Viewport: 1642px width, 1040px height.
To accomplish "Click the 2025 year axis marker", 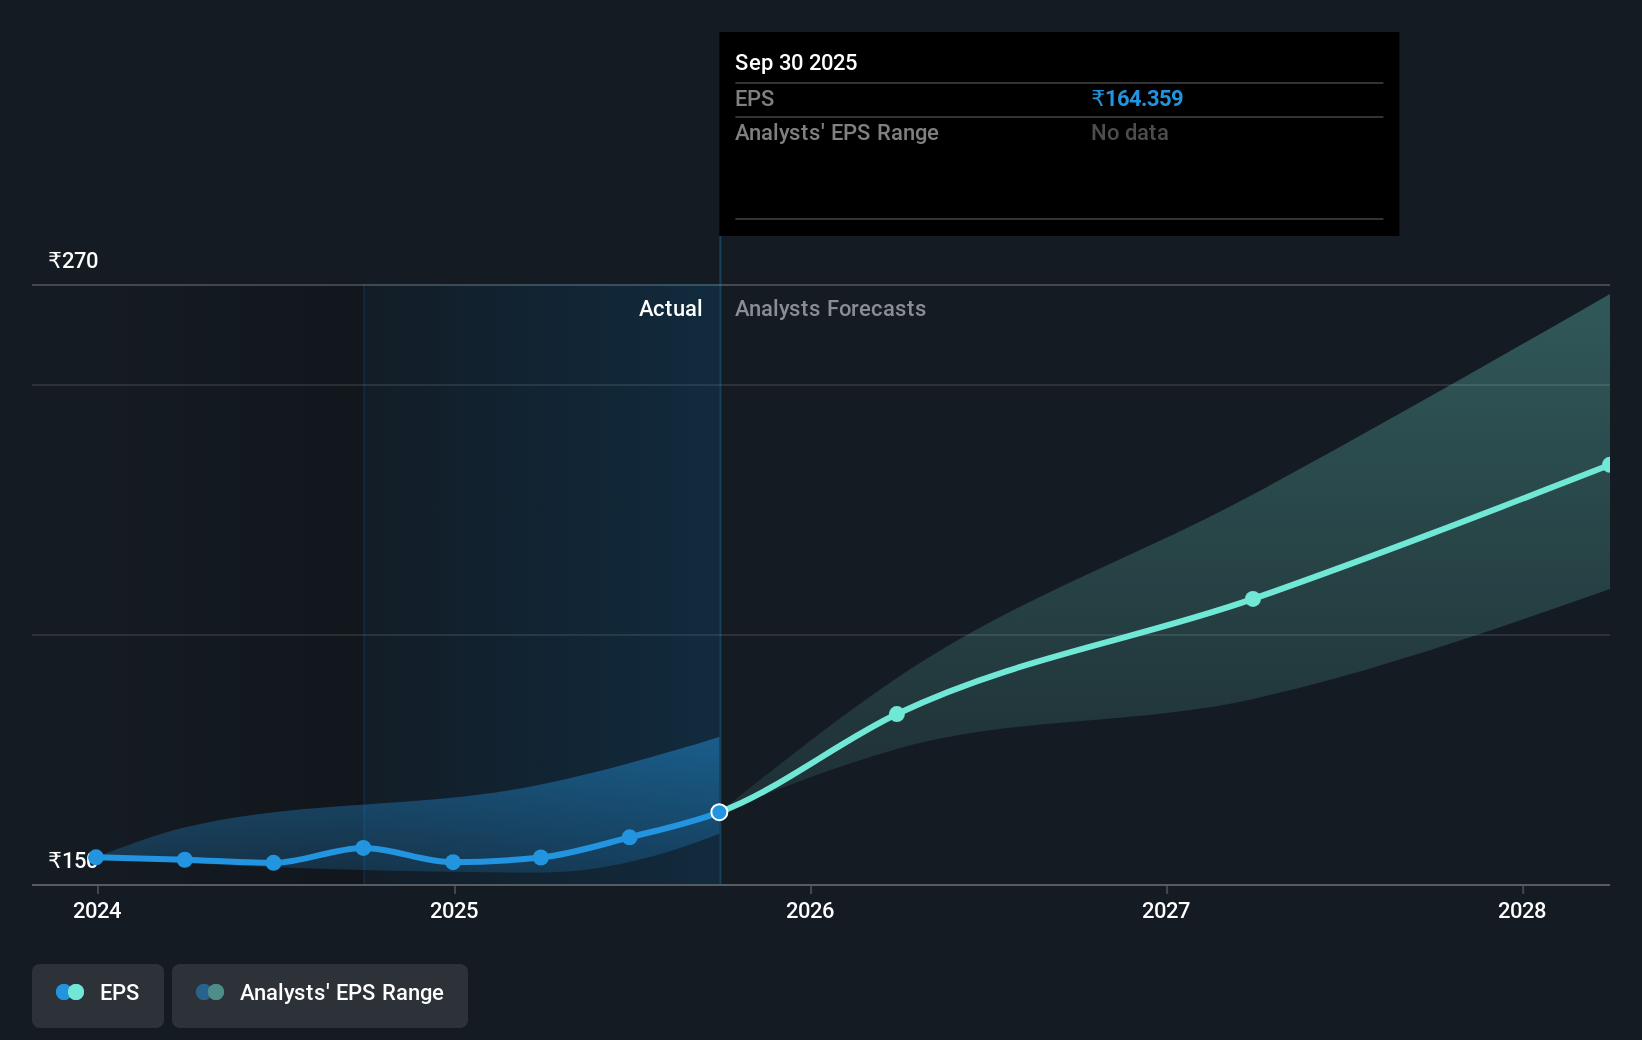I will (455, 911).
